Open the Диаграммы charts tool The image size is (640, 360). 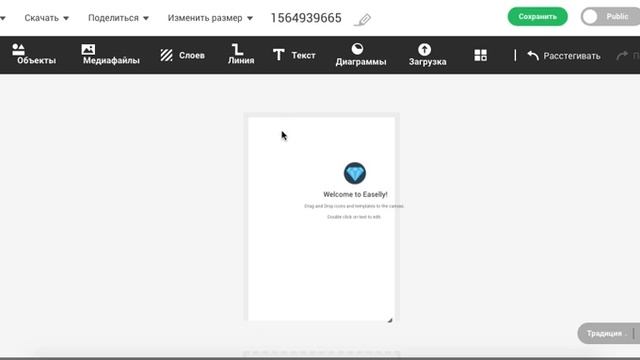[x=361, y=55]
